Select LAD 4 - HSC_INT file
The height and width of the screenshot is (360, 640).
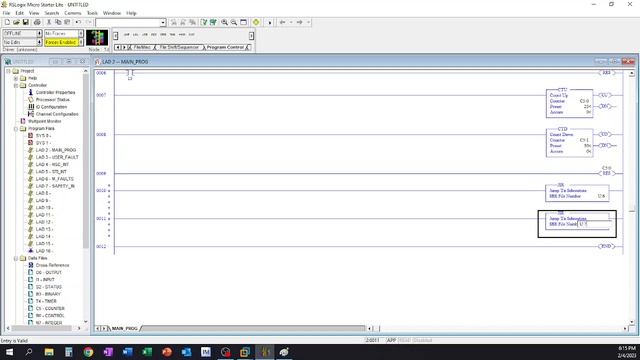pyautogui.click(x=52, y=164)
